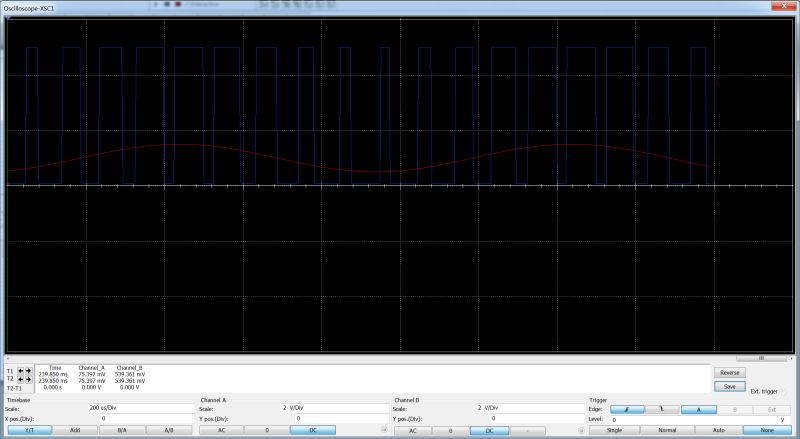This screenshot has width=800, height=439.
Task: Choose trigger source B
Action: coord(735,409)
